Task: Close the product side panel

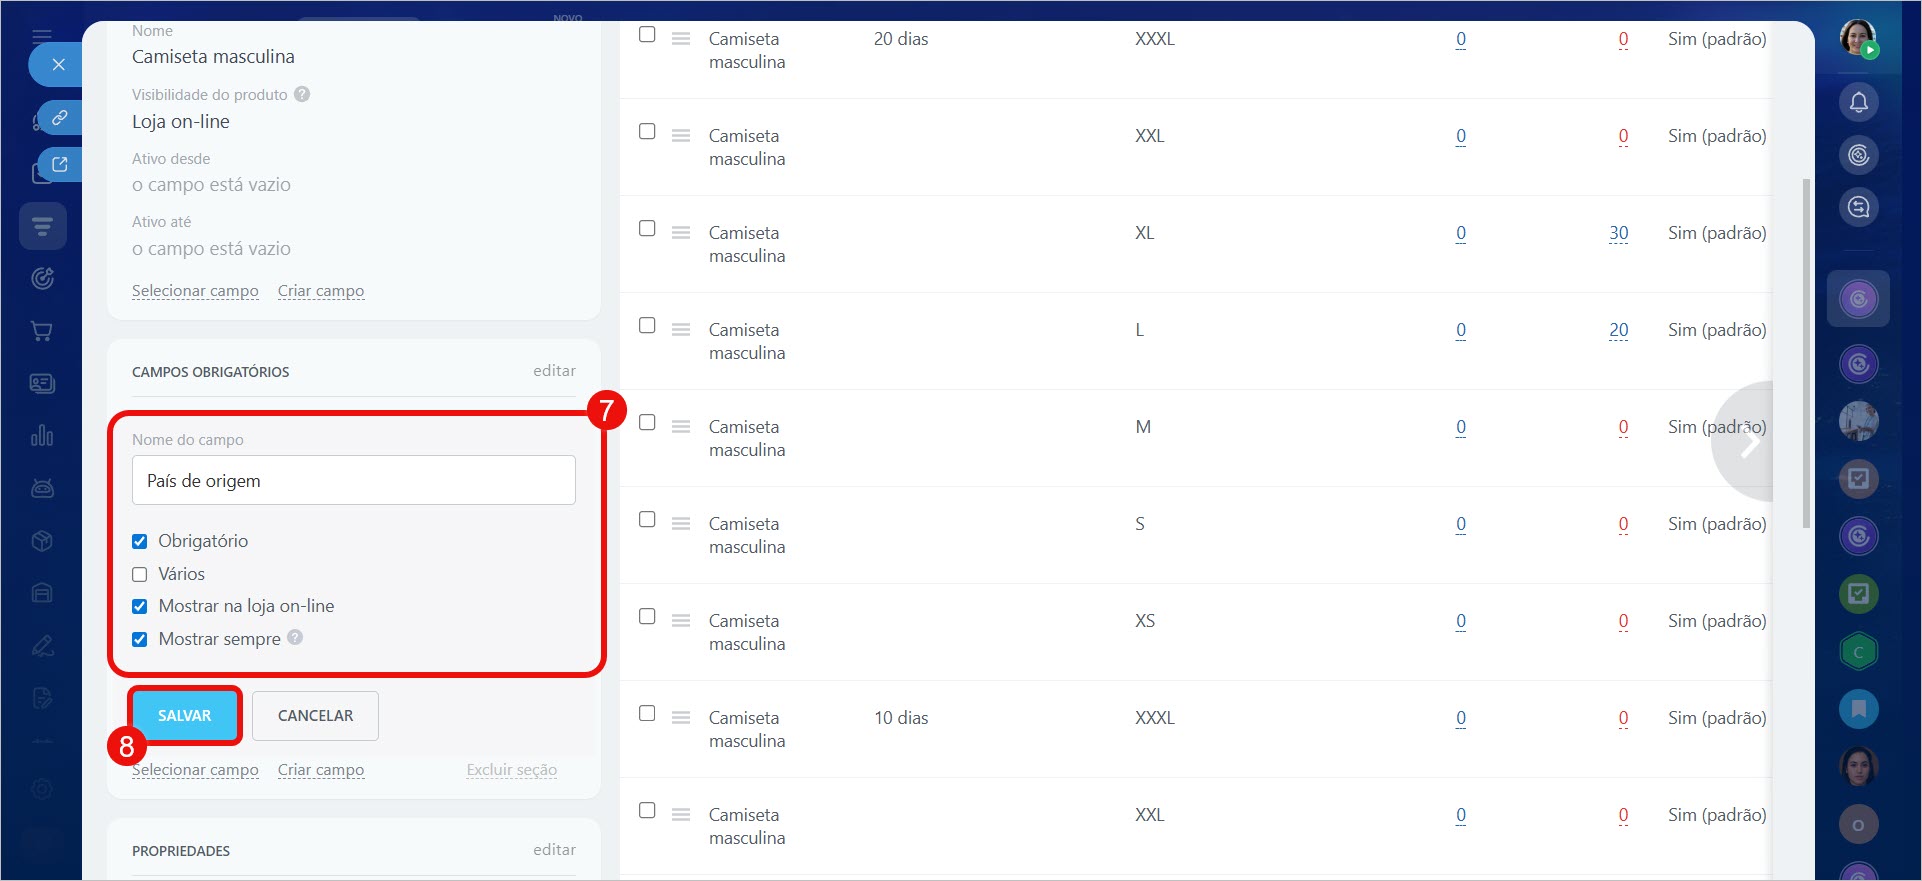Action: click(x=58, y=65)
